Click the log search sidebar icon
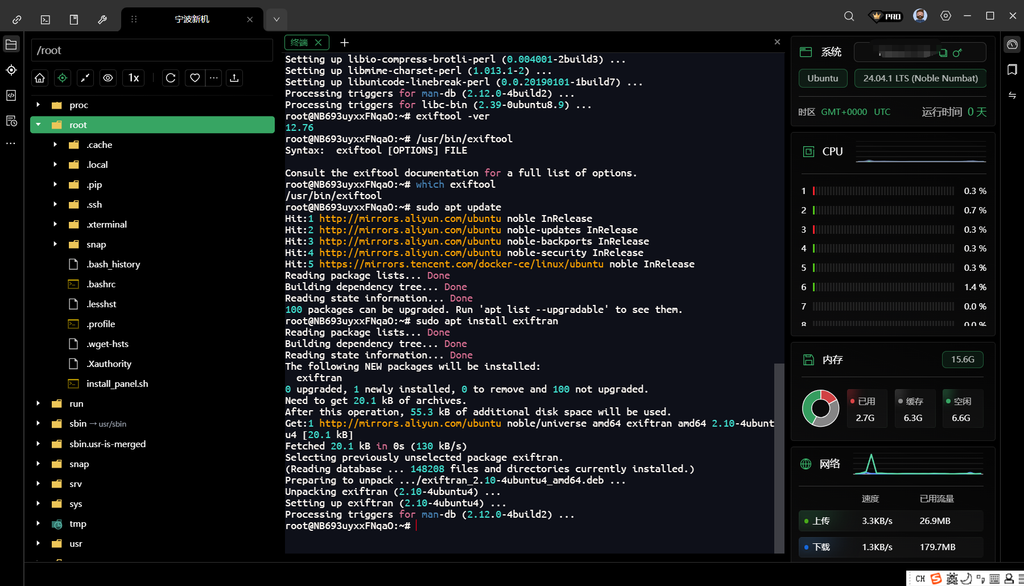1024x586 pixels. (x=11, y=121)
